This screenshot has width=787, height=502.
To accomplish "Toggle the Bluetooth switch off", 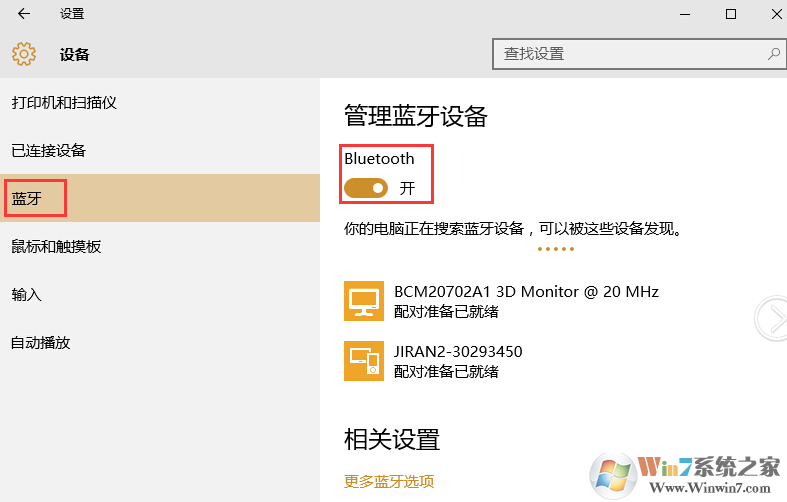I will [366, 187].
